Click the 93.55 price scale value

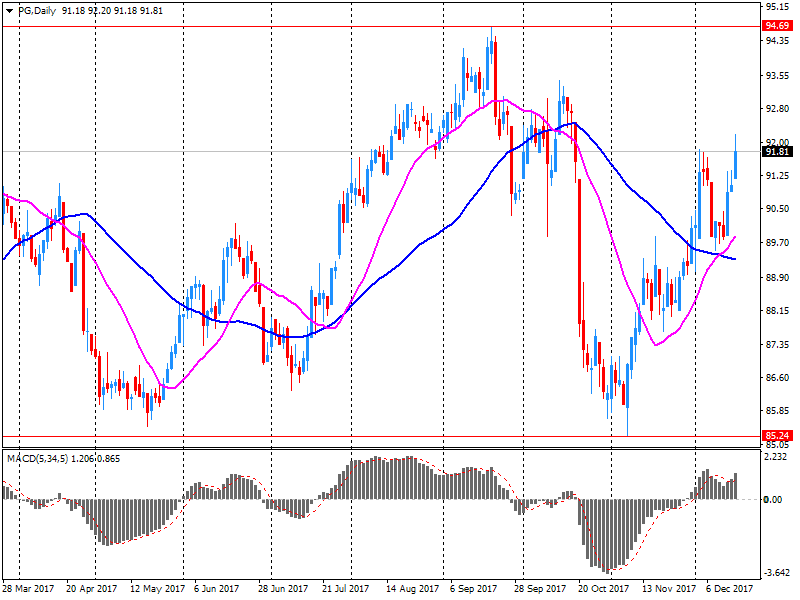(x=777, y=76)
